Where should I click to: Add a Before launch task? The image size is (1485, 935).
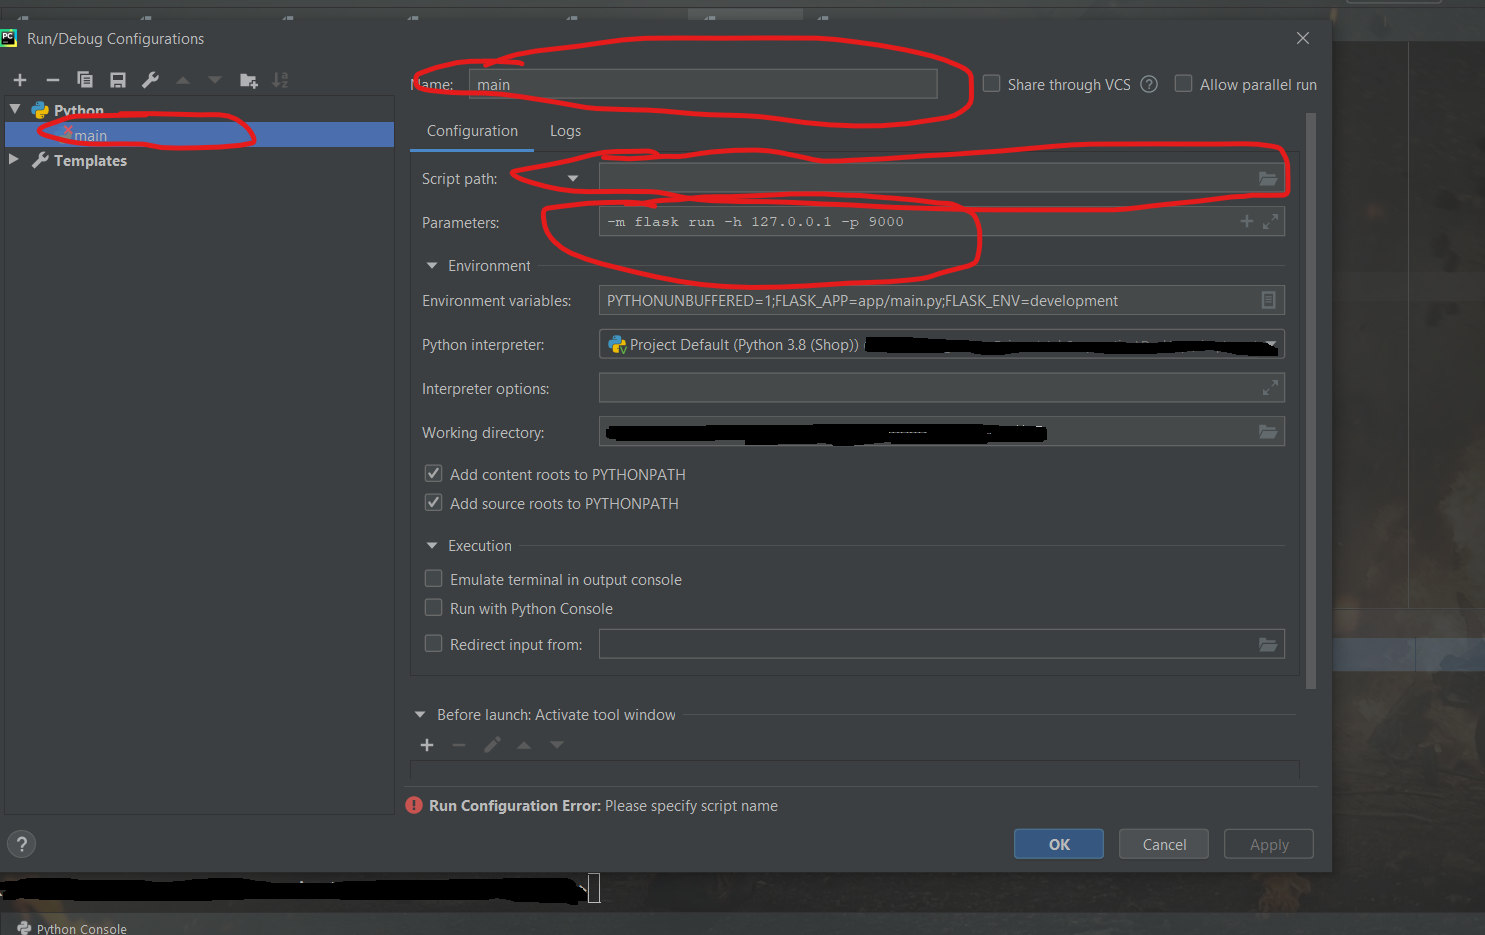pos(427,745)
